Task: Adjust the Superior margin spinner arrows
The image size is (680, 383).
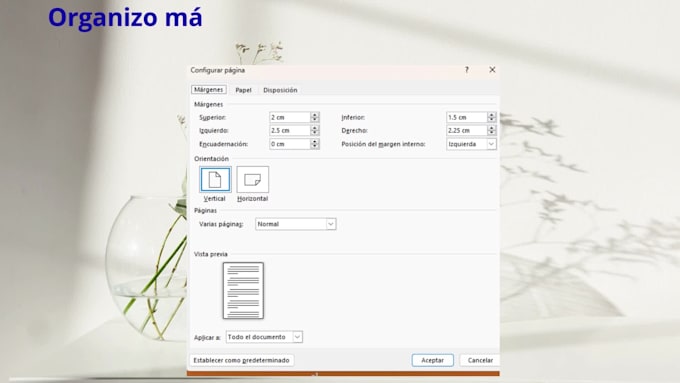Action: click(315, 117)
